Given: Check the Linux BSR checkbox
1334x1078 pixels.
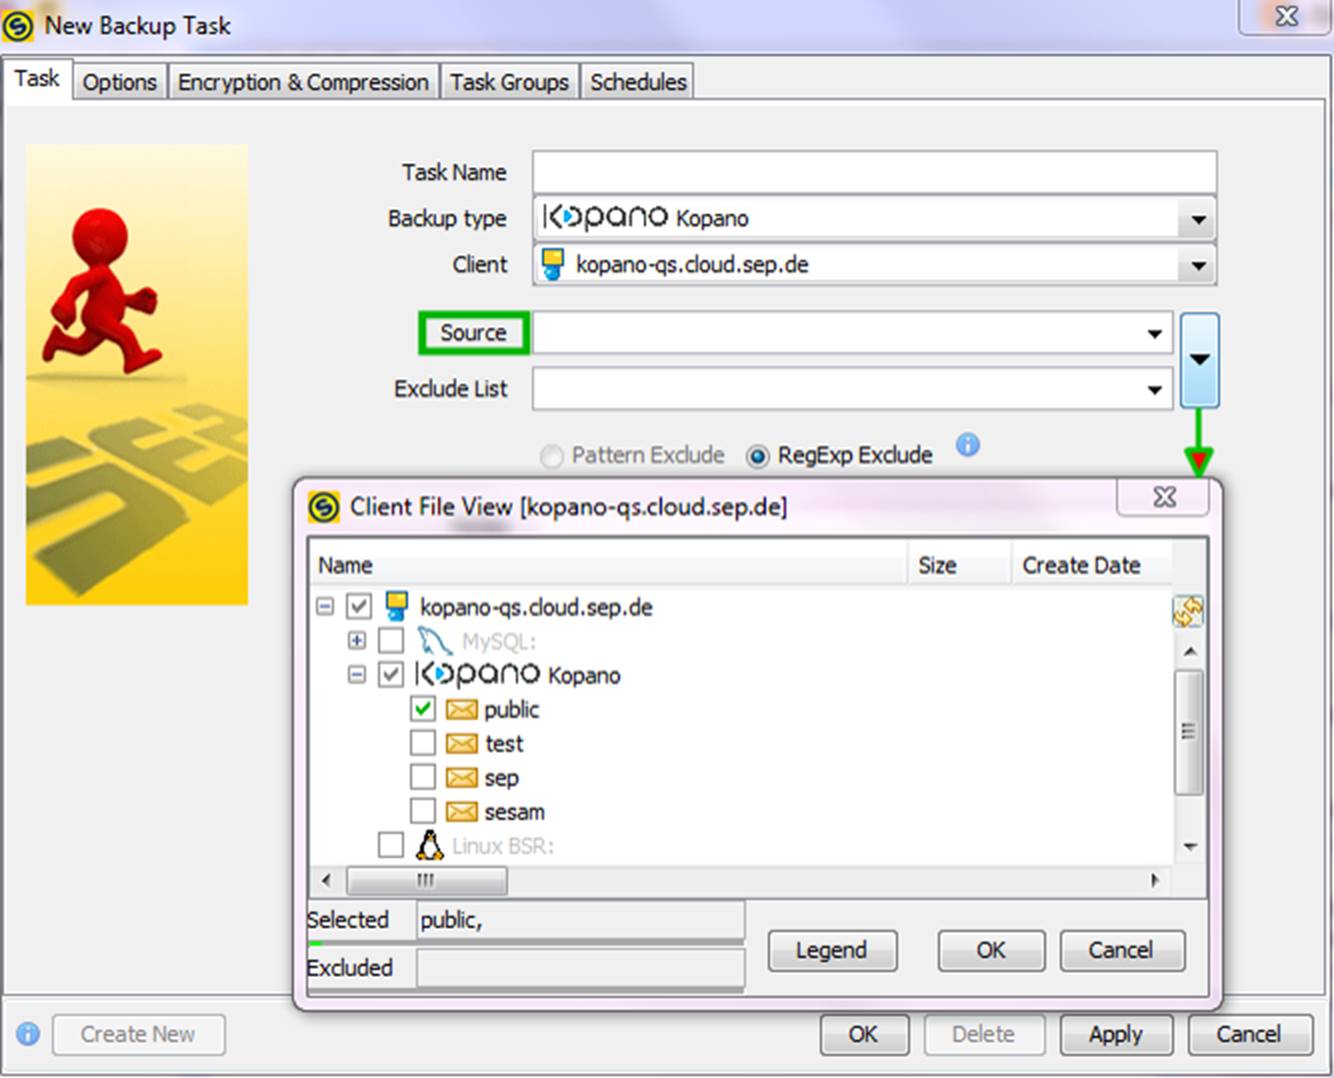Looking at the screenshot, I should (391, 845).
